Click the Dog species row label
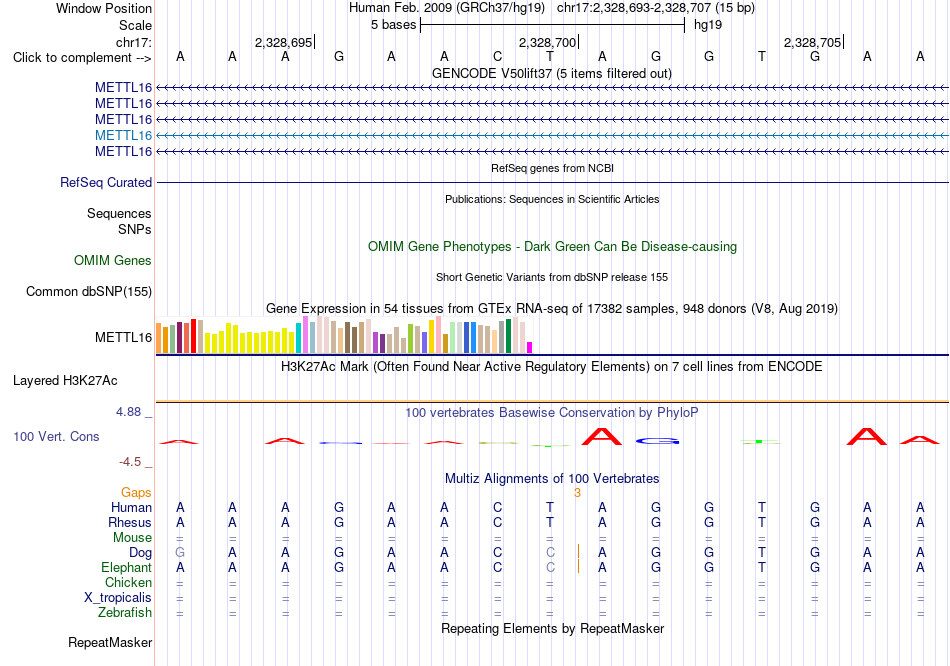 (x=140, y=553)
